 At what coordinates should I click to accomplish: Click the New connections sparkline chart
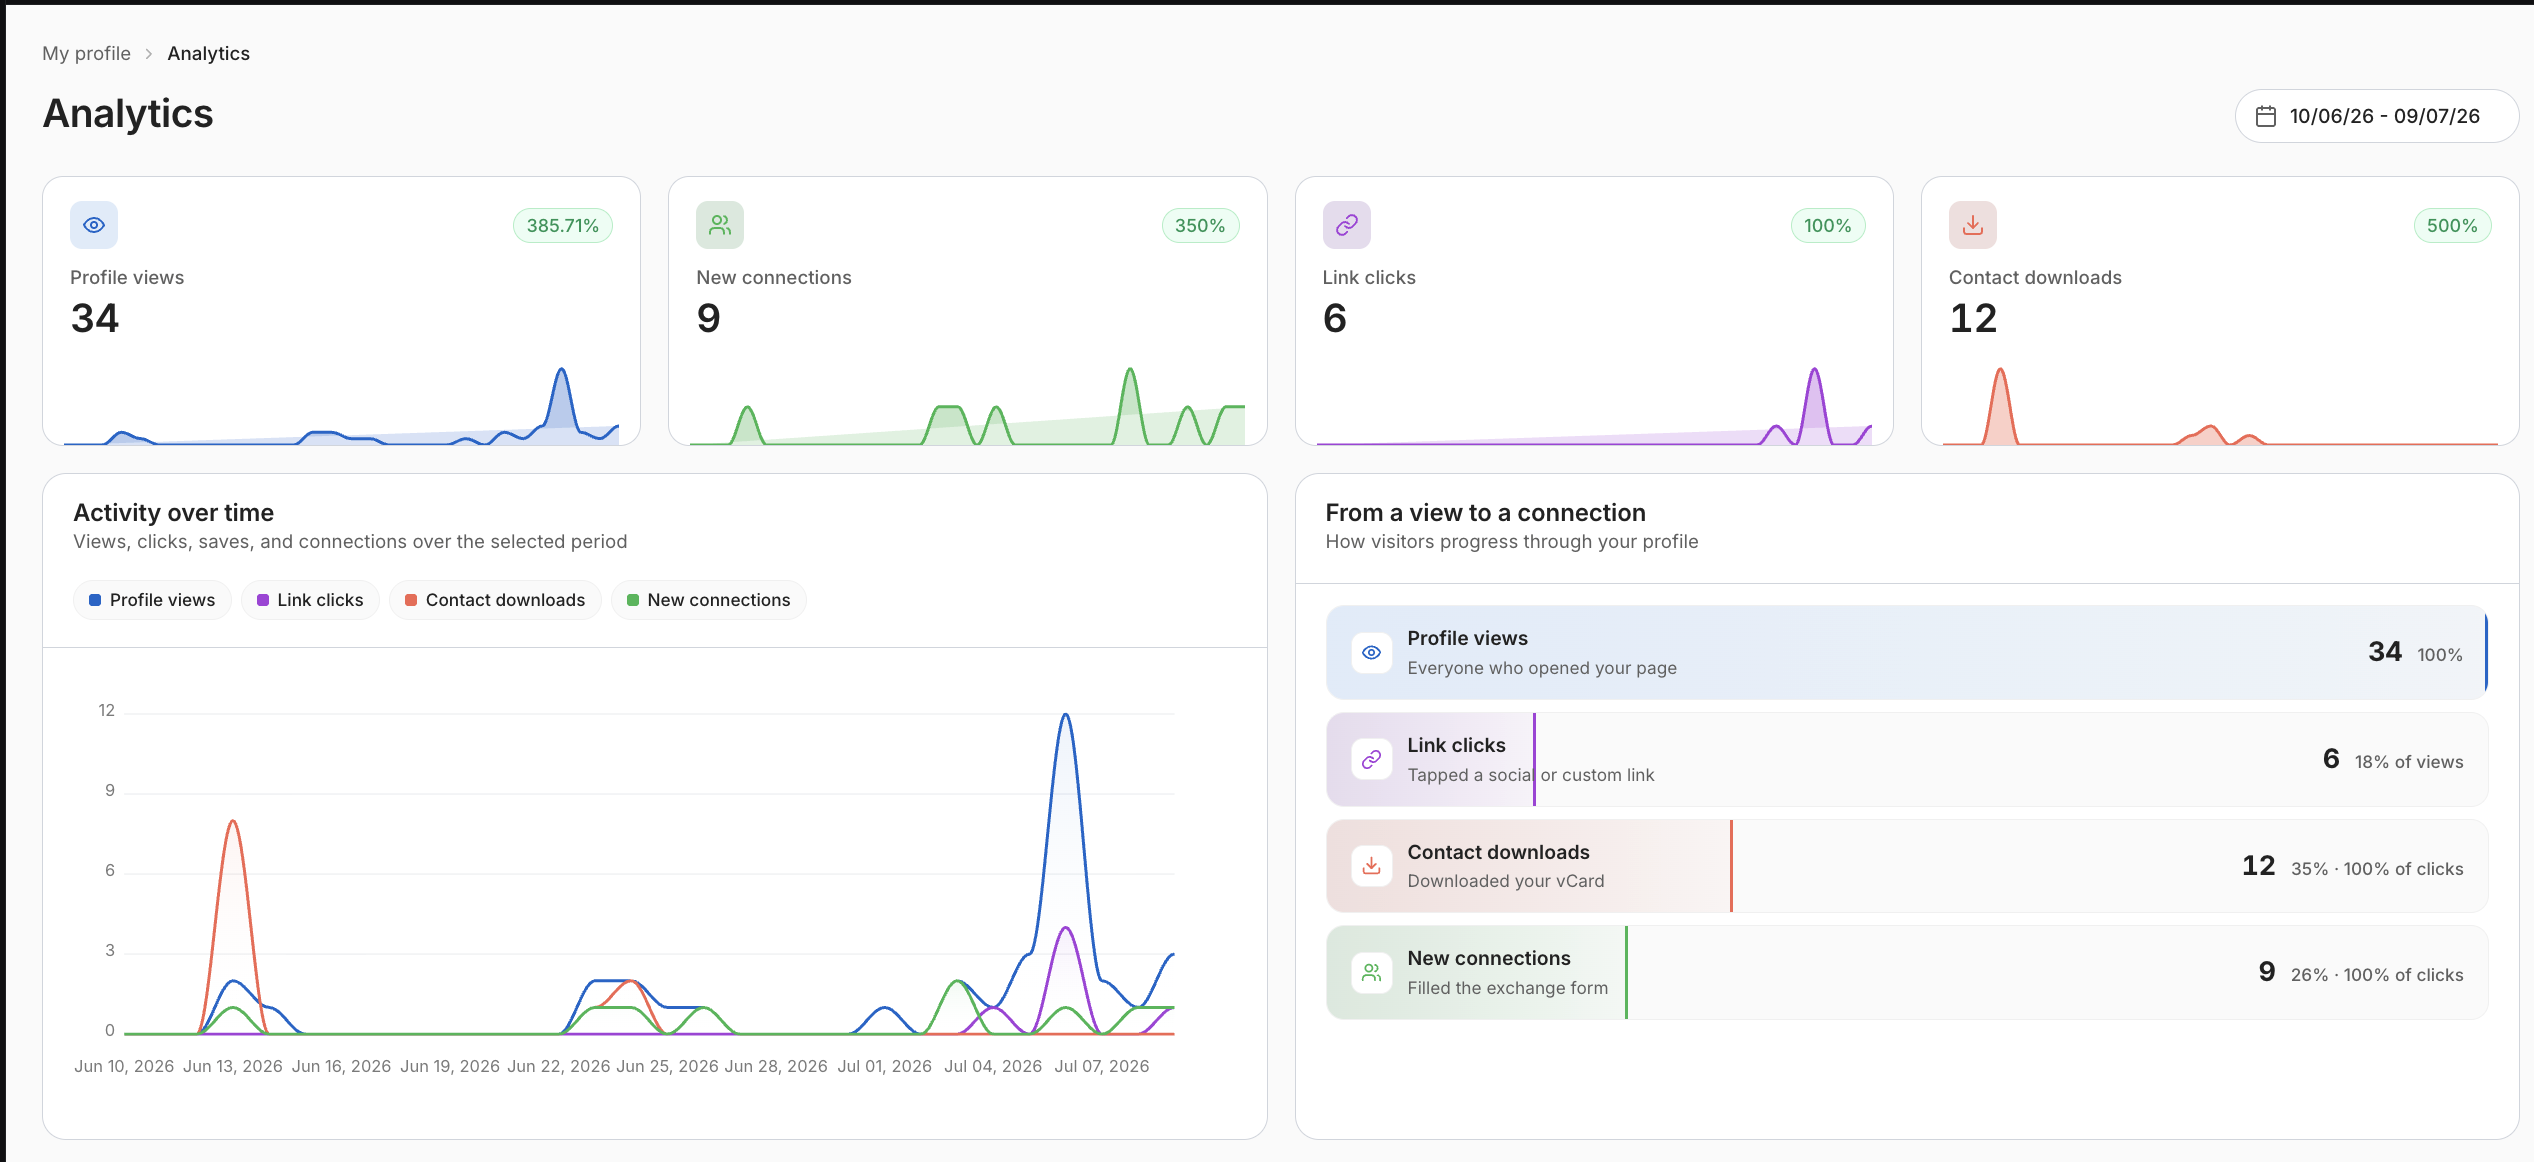967,405
